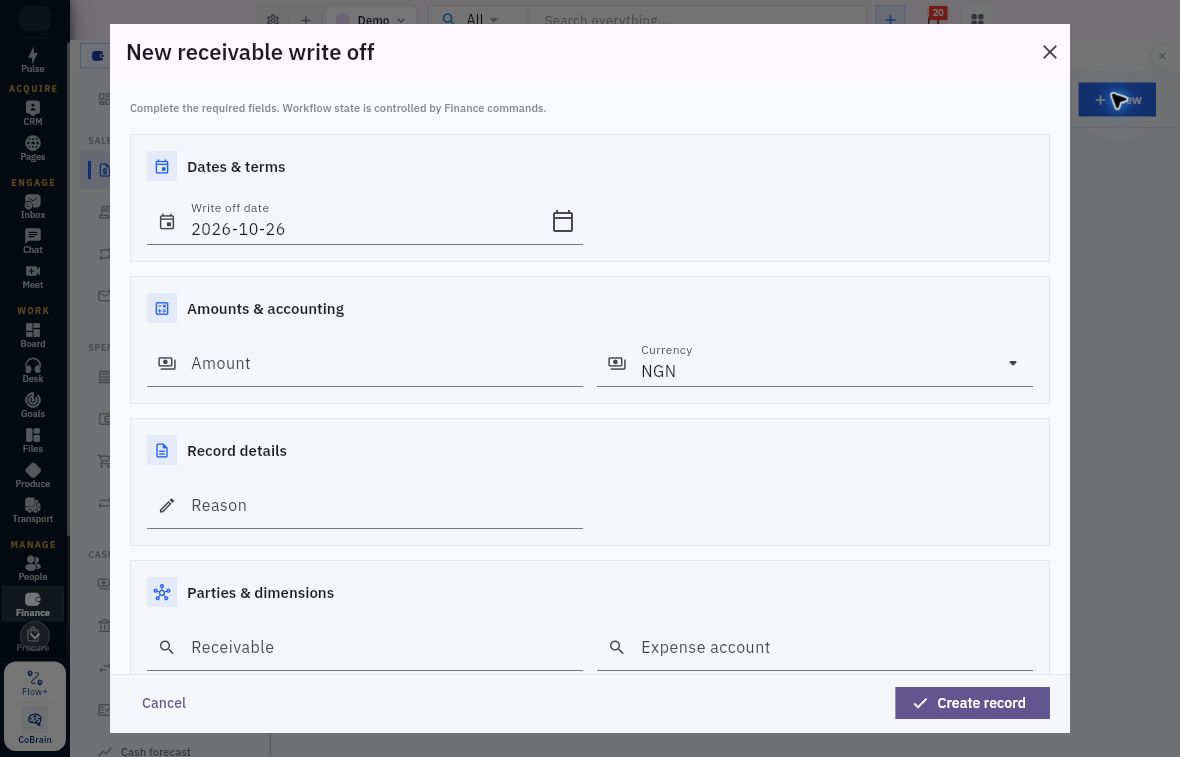
Task: Expand the Currency dropdown
Action: tap(815, 363)
